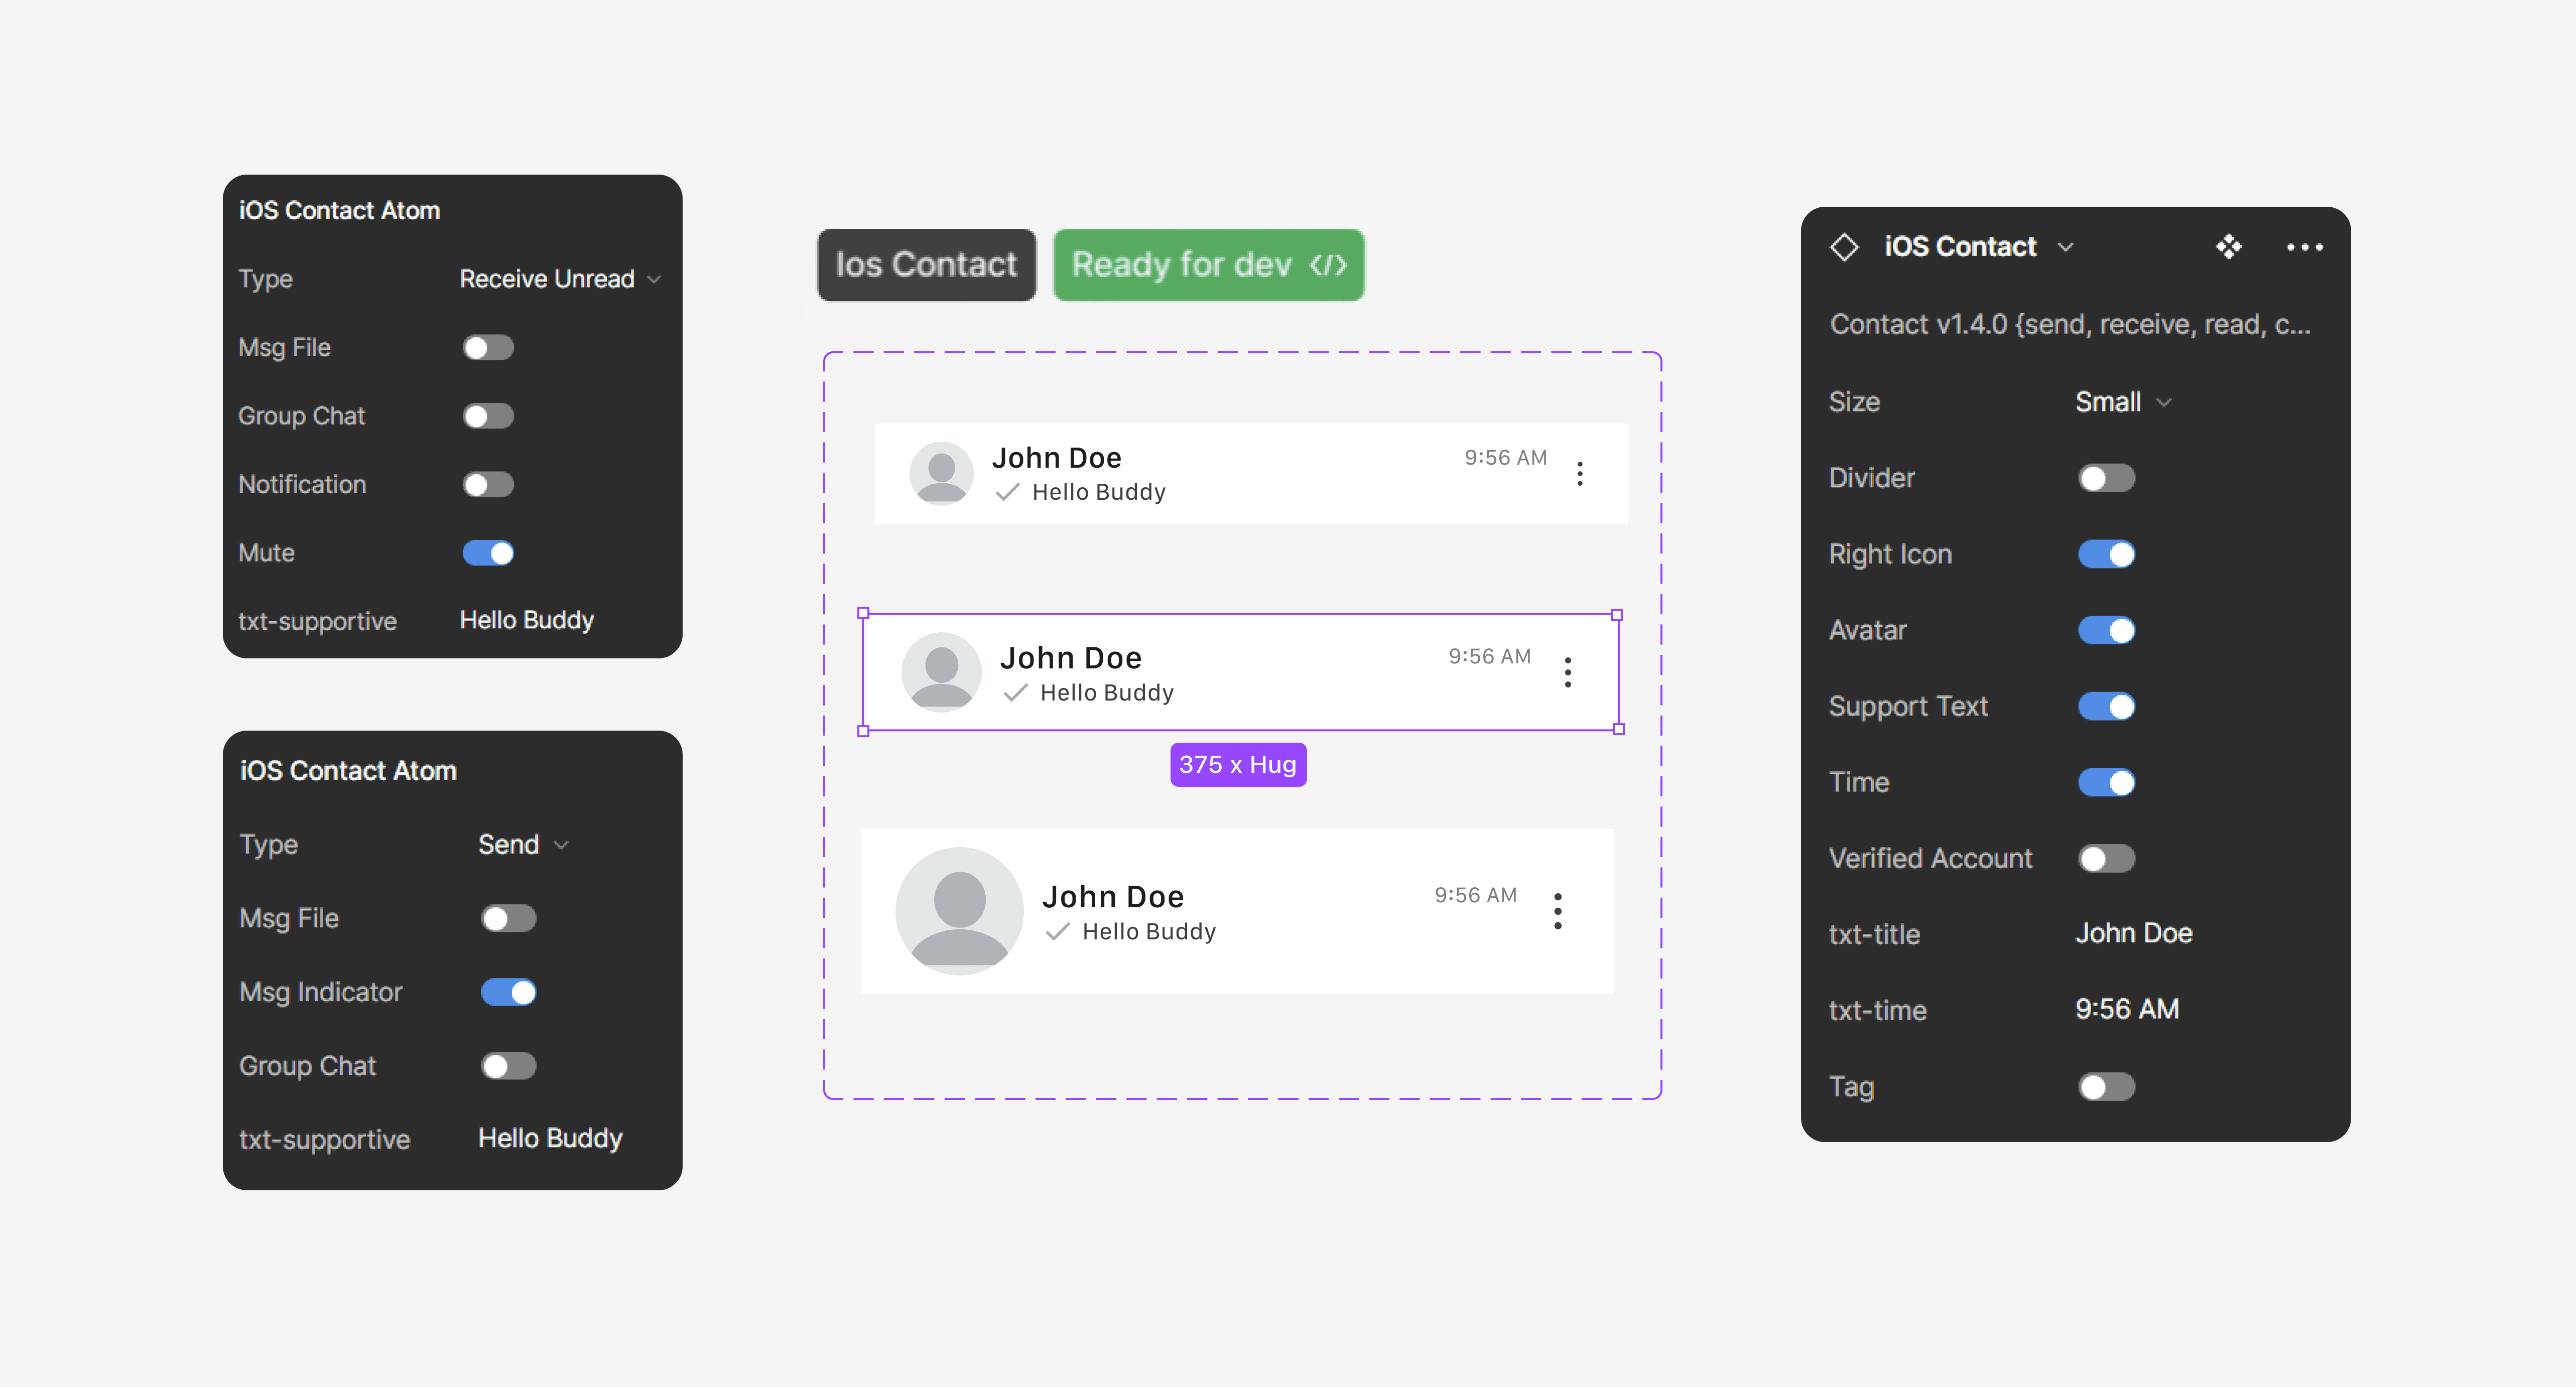Click the kebab menu on the top contact row
This screenshot has height=1387, width=2576.
(1579, 474)
